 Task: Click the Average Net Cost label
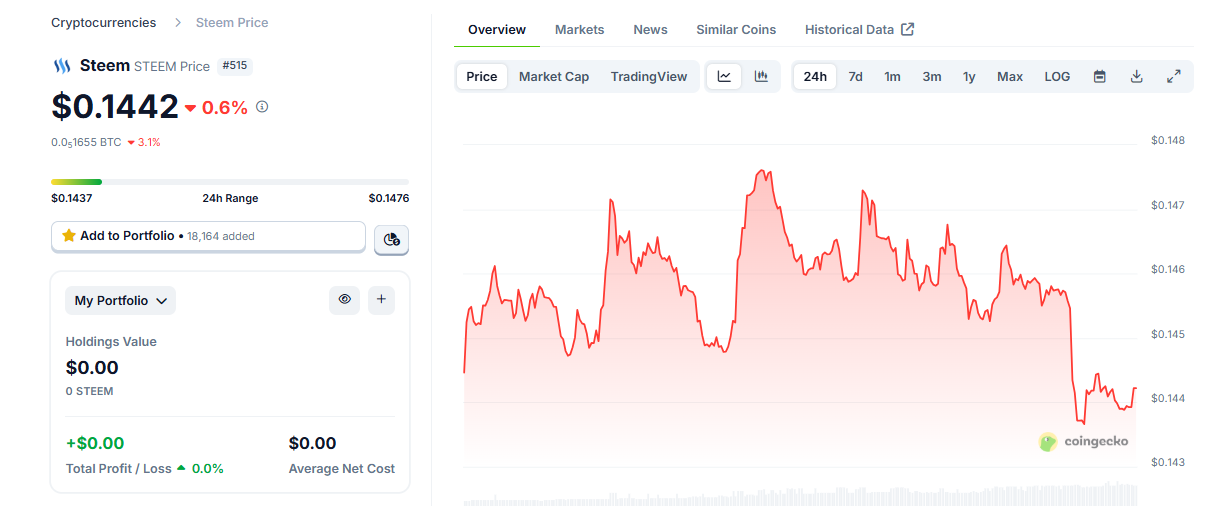click(342, 468)
